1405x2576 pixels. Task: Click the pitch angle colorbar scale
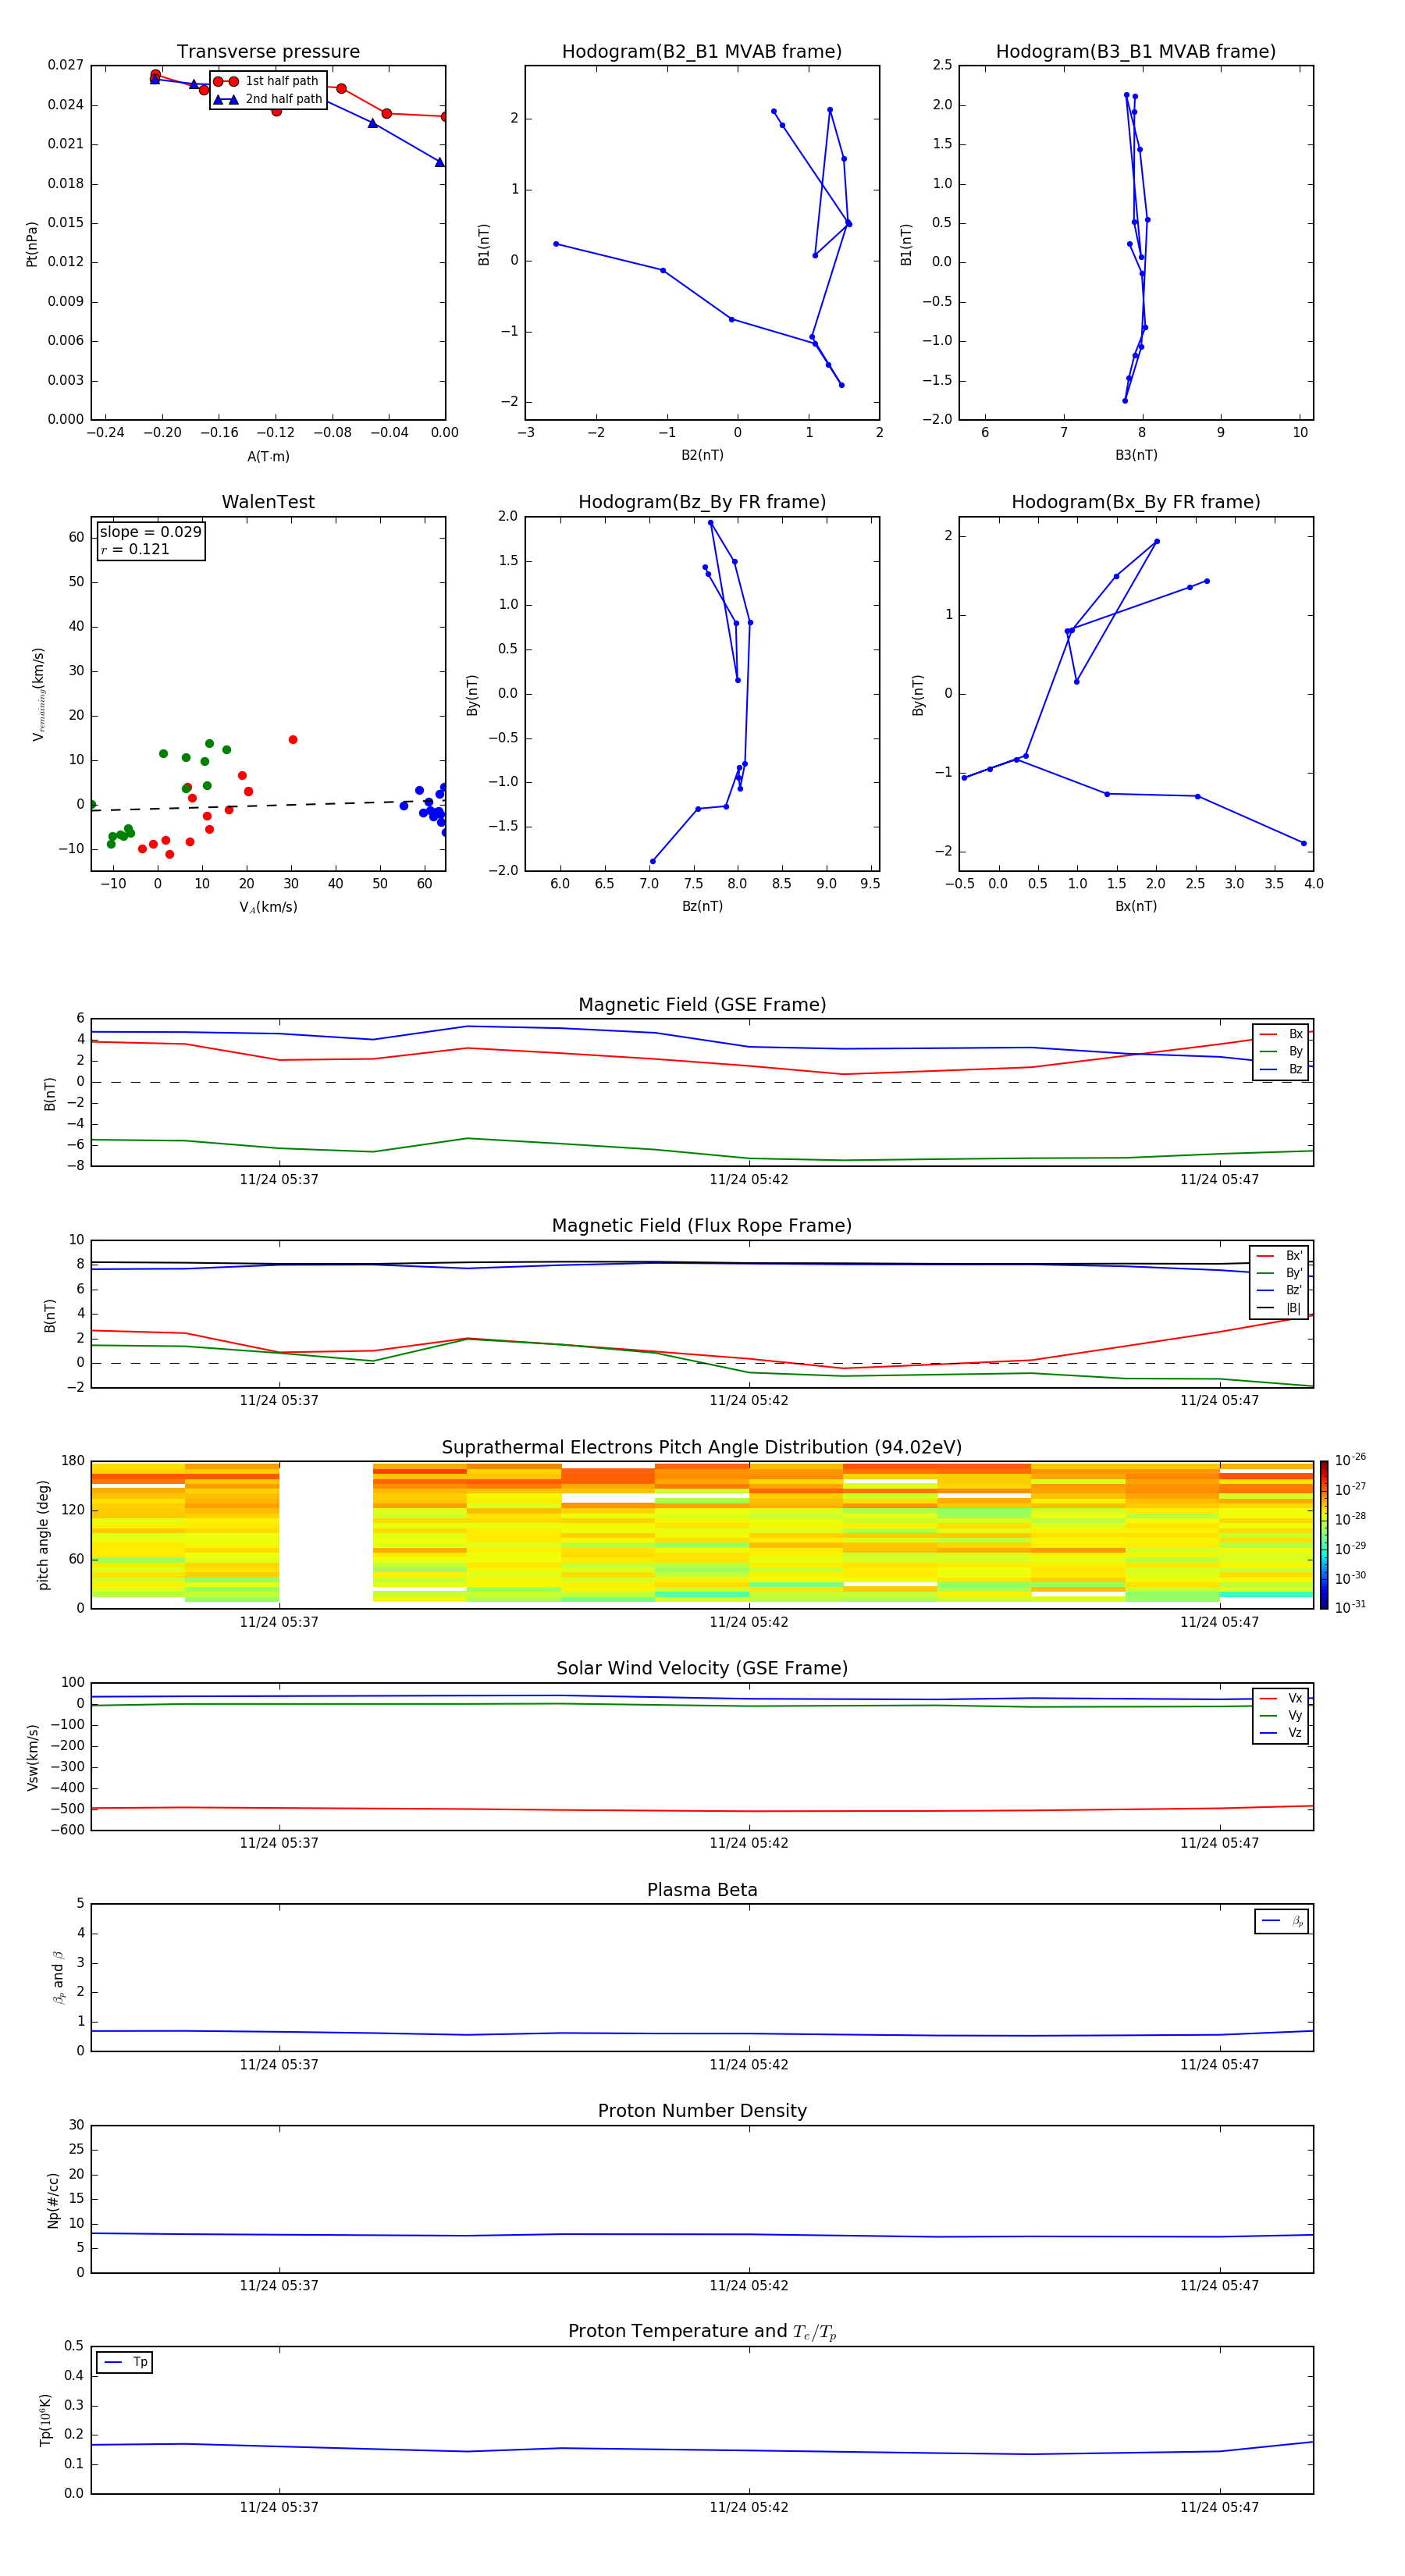[x=1324, y=1535]
